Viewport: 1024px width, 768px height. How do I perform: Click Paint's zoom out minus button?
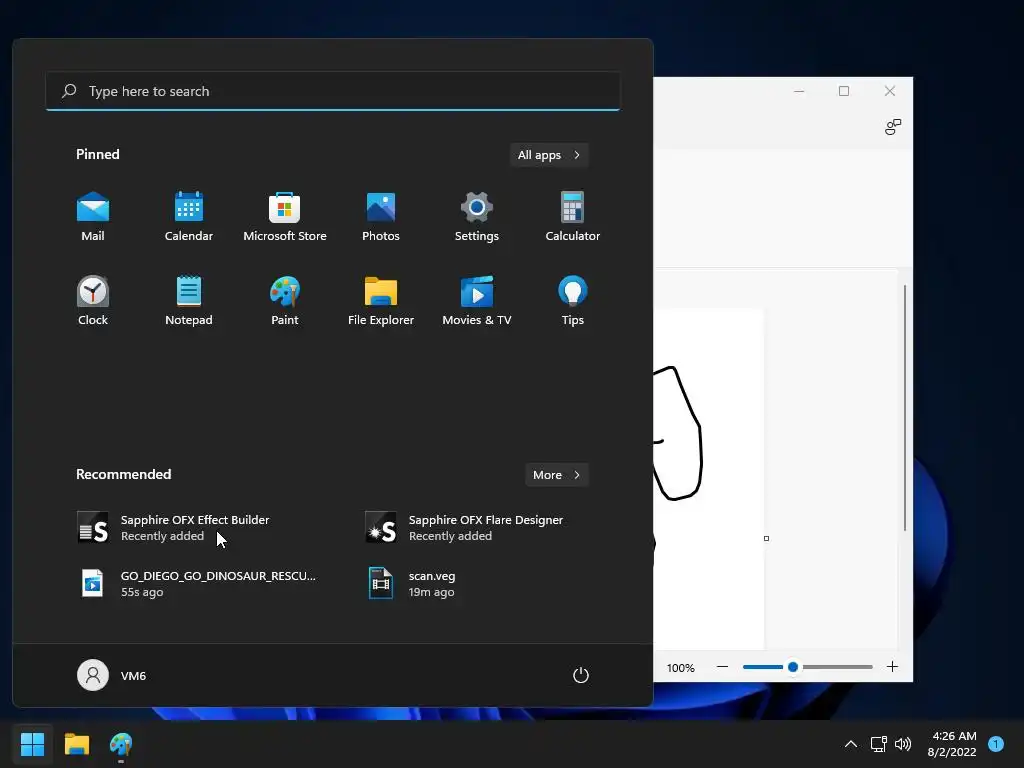tap(722, 667)
